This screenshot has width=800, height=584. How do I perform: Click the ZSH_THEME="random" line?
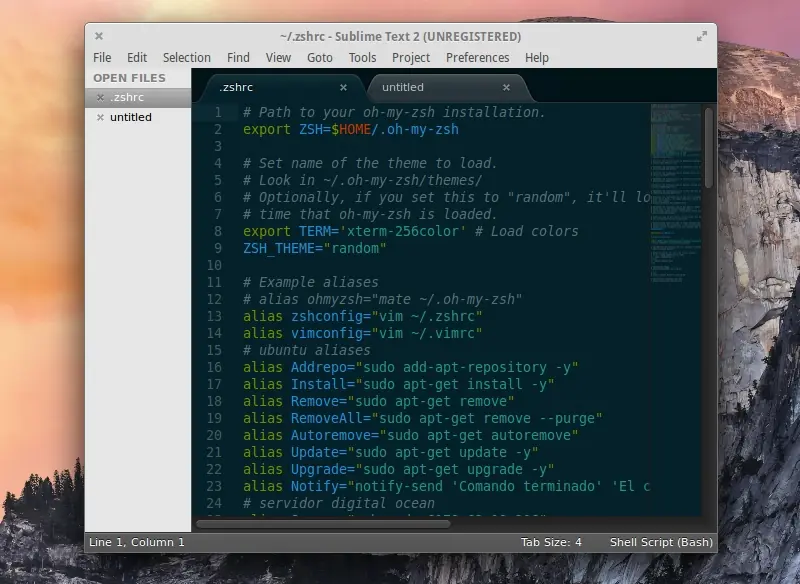pos(314,248)
